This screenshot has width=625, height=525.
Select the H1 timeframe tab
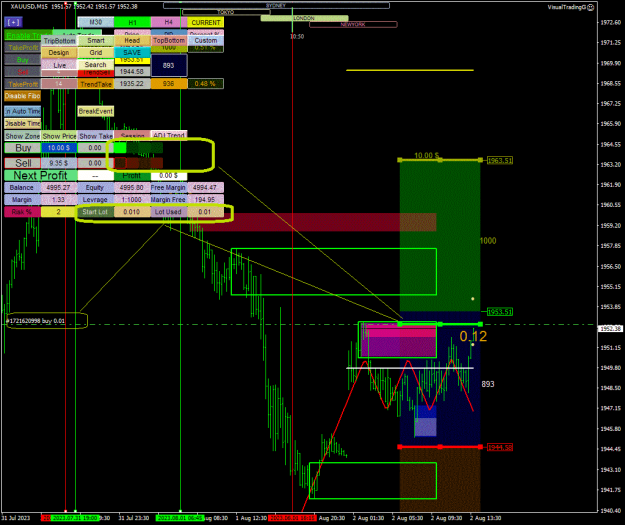(132, 22)
